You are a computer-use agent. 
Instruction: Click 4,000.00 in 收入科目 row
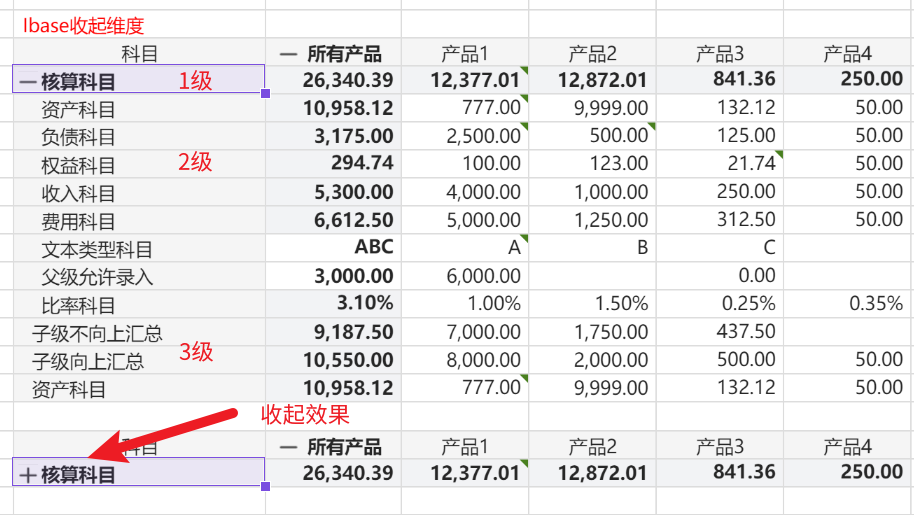coord(483,192)
